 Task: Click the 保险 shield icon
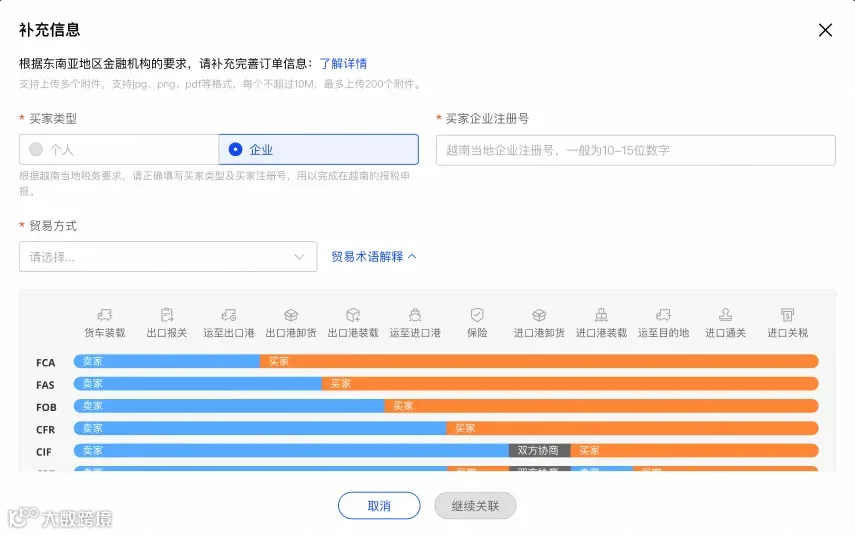477,315
